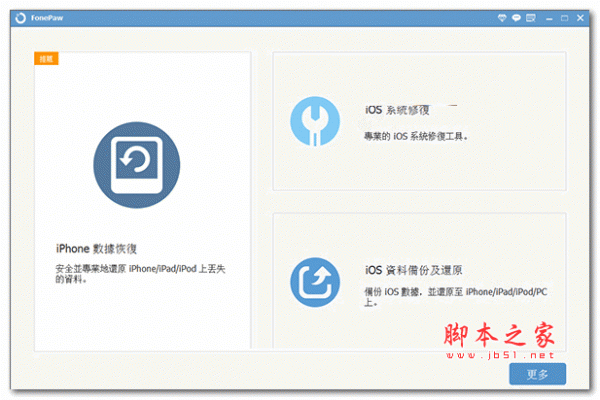Click the 安全並專業地還原 description text
The width and height of the screenshot is (600, 400).
140,274
